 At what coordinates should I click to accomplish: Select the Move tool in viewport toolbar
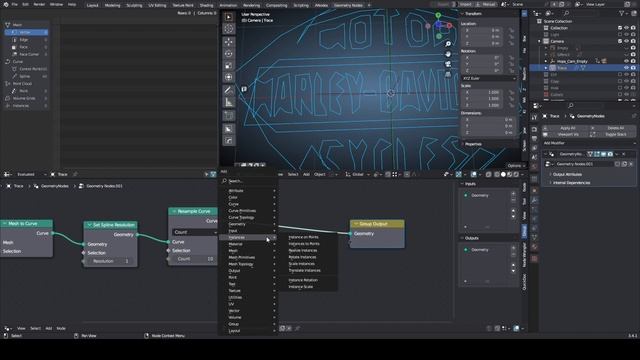pyautogui.click(x=229, y=42)
